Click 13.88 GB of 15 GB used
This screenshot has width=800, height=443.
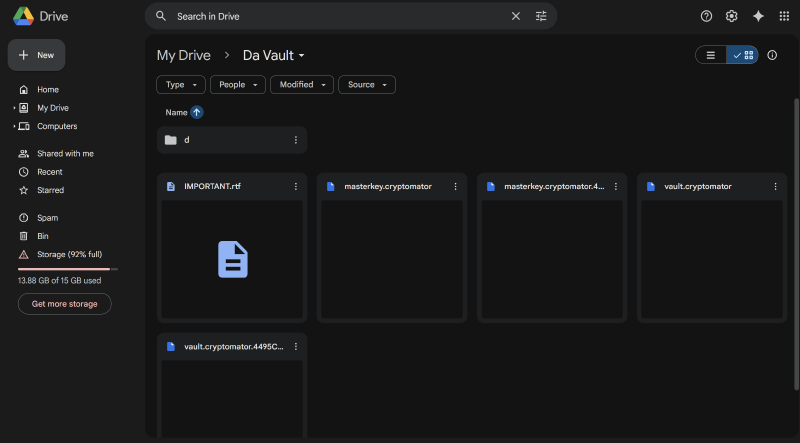59,281
